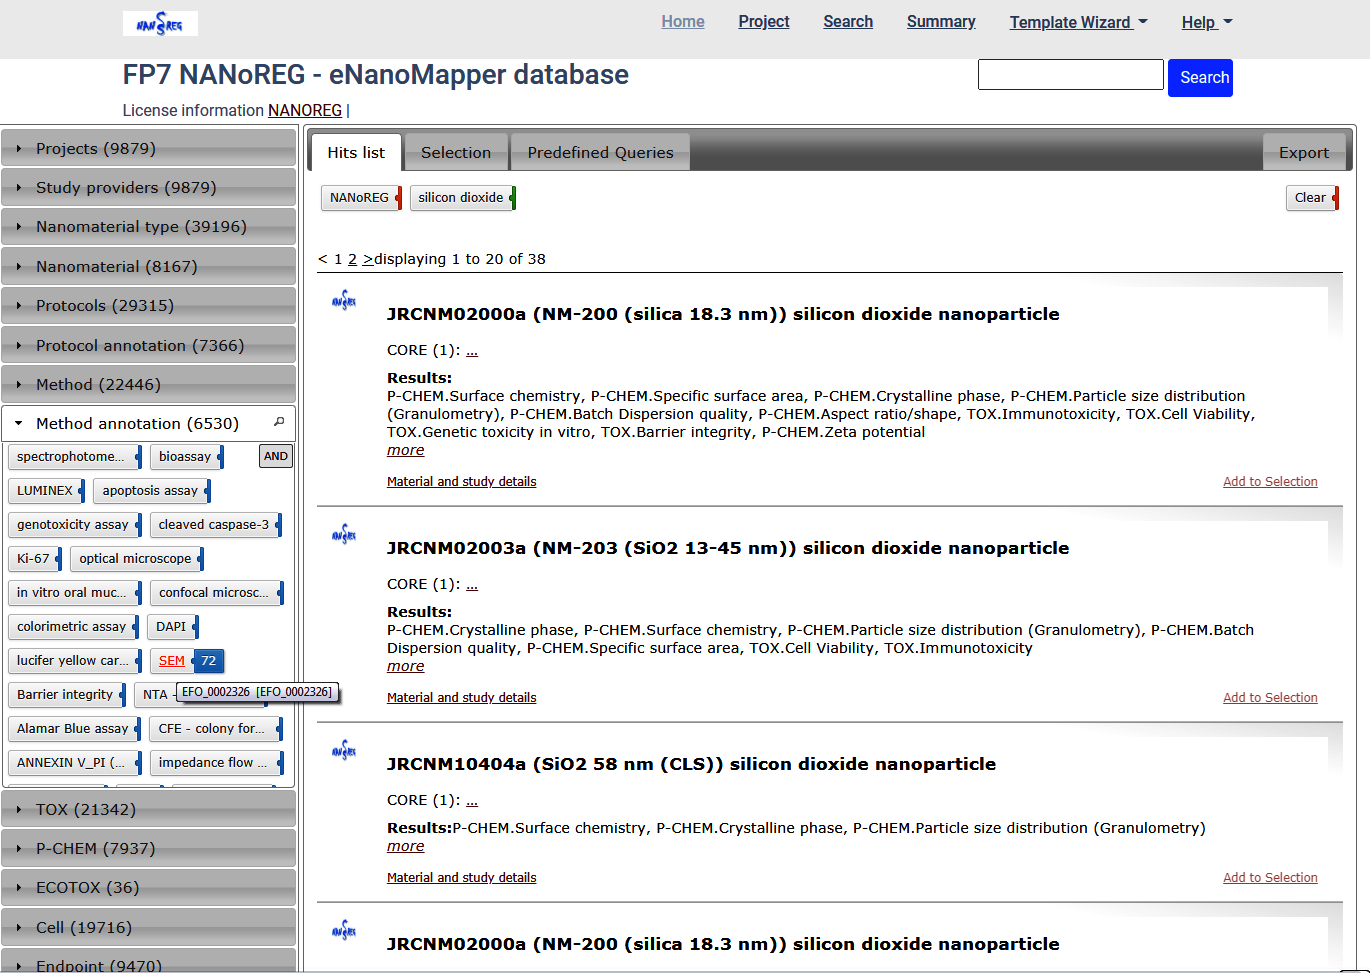Toggle the optical microscope filter tag
The image size is (1370, 973).
(135, 559)
